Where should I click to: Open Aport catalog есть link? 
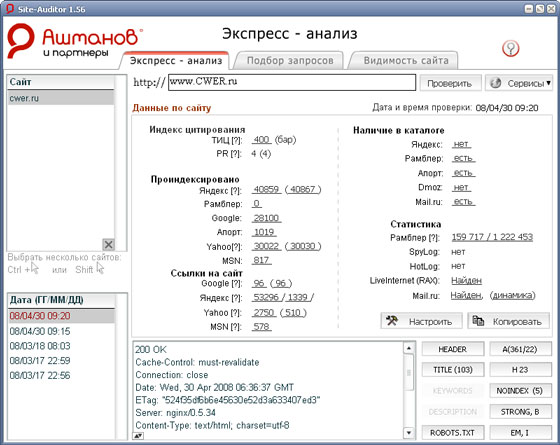463,173
